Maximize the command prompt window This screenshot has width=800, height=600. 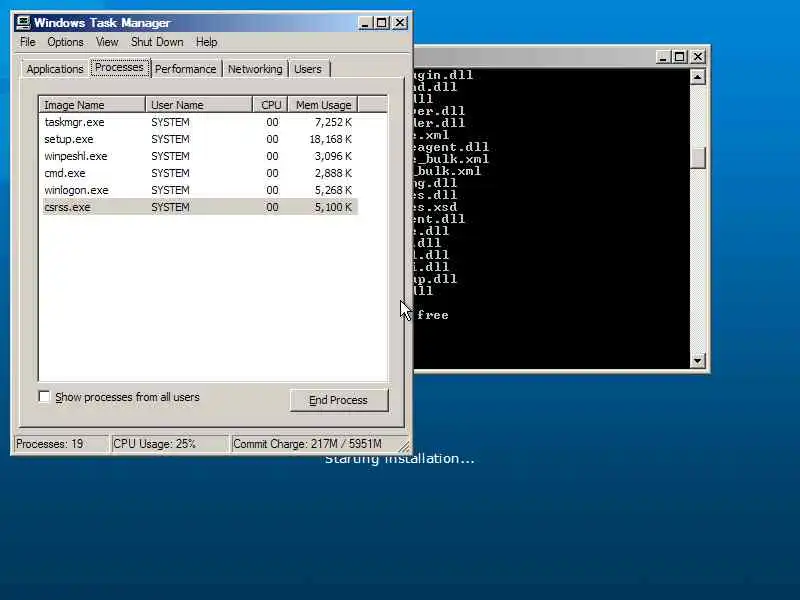[680, 57]
